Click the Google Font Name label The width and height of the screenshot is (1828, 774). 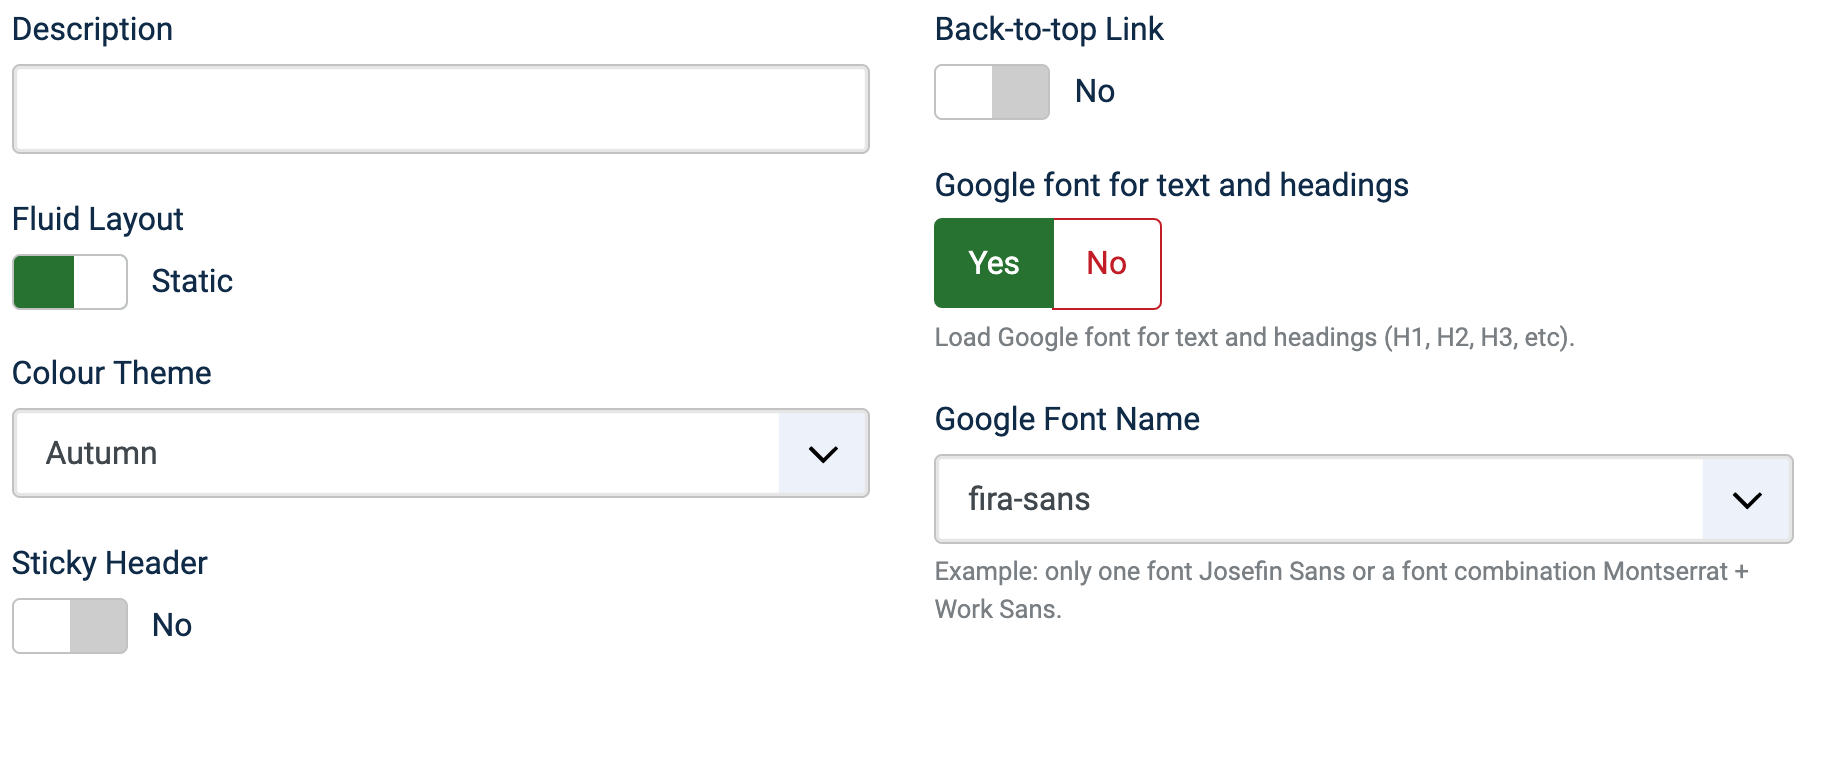coord(1067,420)
